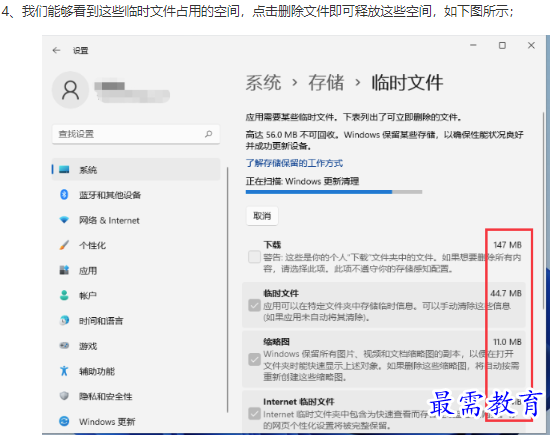Check the 下载 checkbox
This screenshot has width=551, height=435.
coord(254,257)
